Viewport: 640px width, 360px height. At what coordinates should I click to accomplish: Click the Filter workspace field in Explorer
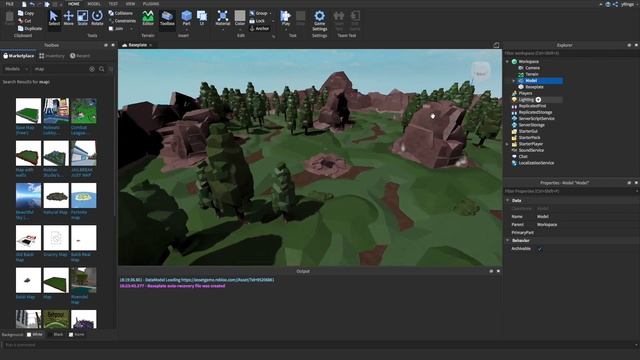pos(571,53)
